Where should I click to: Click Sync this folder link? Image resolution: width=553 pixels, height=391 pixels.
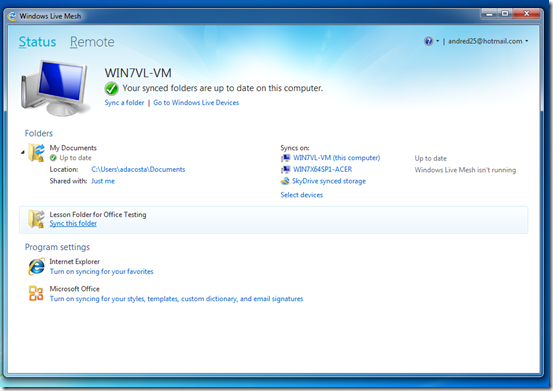[x=73, y=223]
